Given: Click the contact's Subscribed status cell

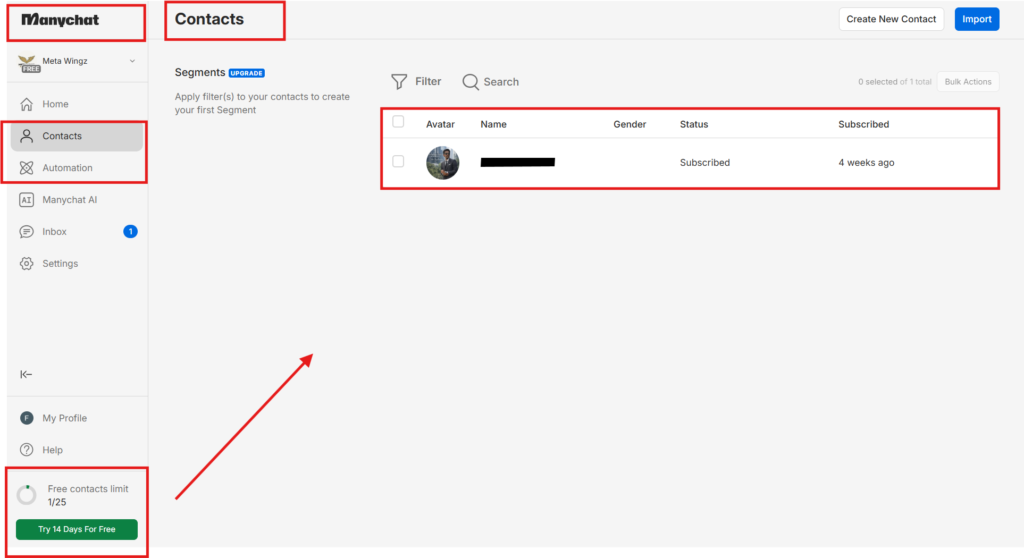Looking at the screenshot, I should pyautogui.click(x=705, y=163).
